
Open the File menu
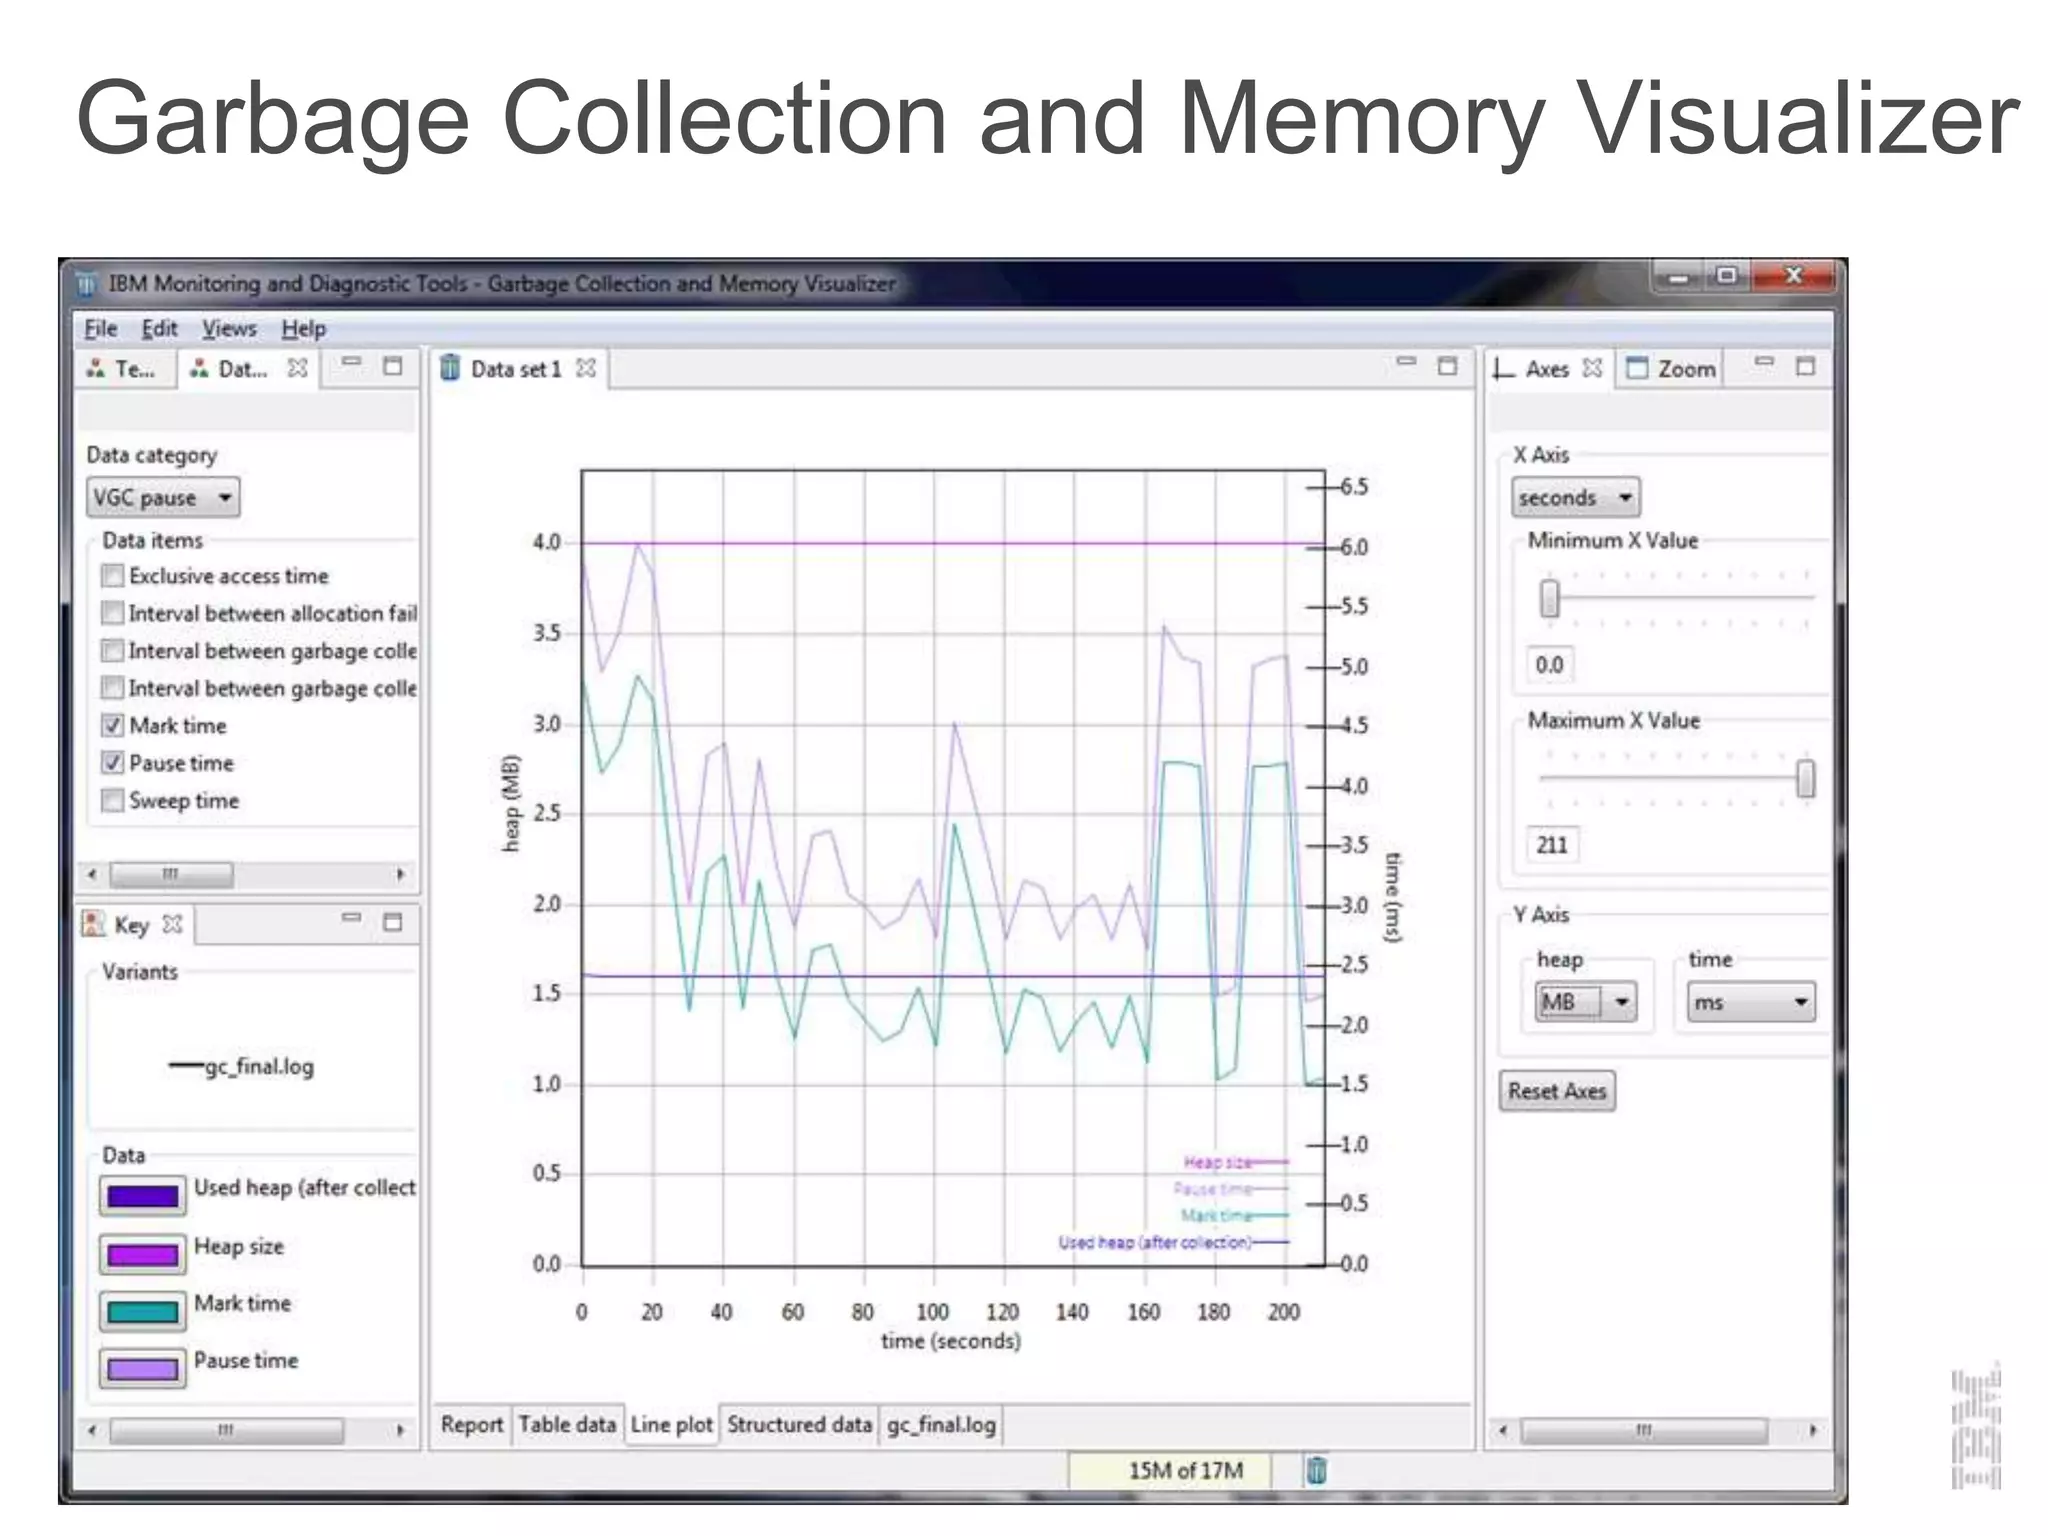(100, 328)
